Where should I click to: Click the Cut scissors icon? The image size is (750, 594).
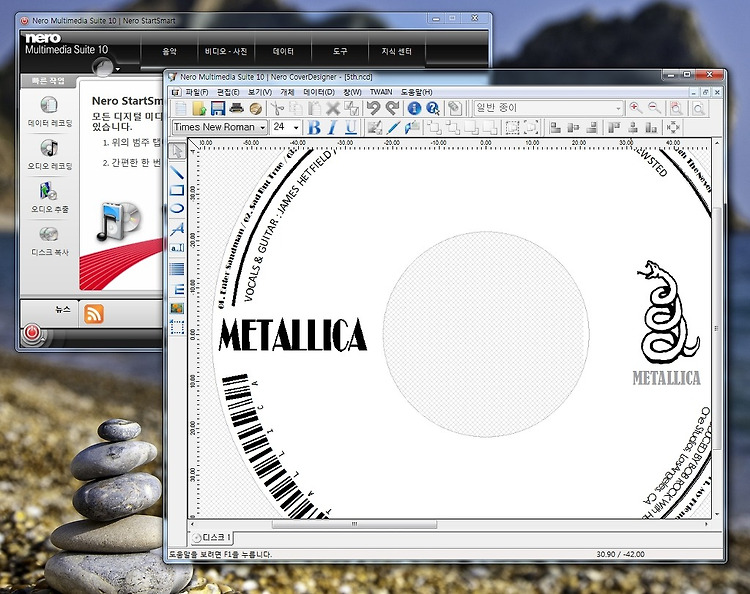pyautogui.click(x=277, y=108)
